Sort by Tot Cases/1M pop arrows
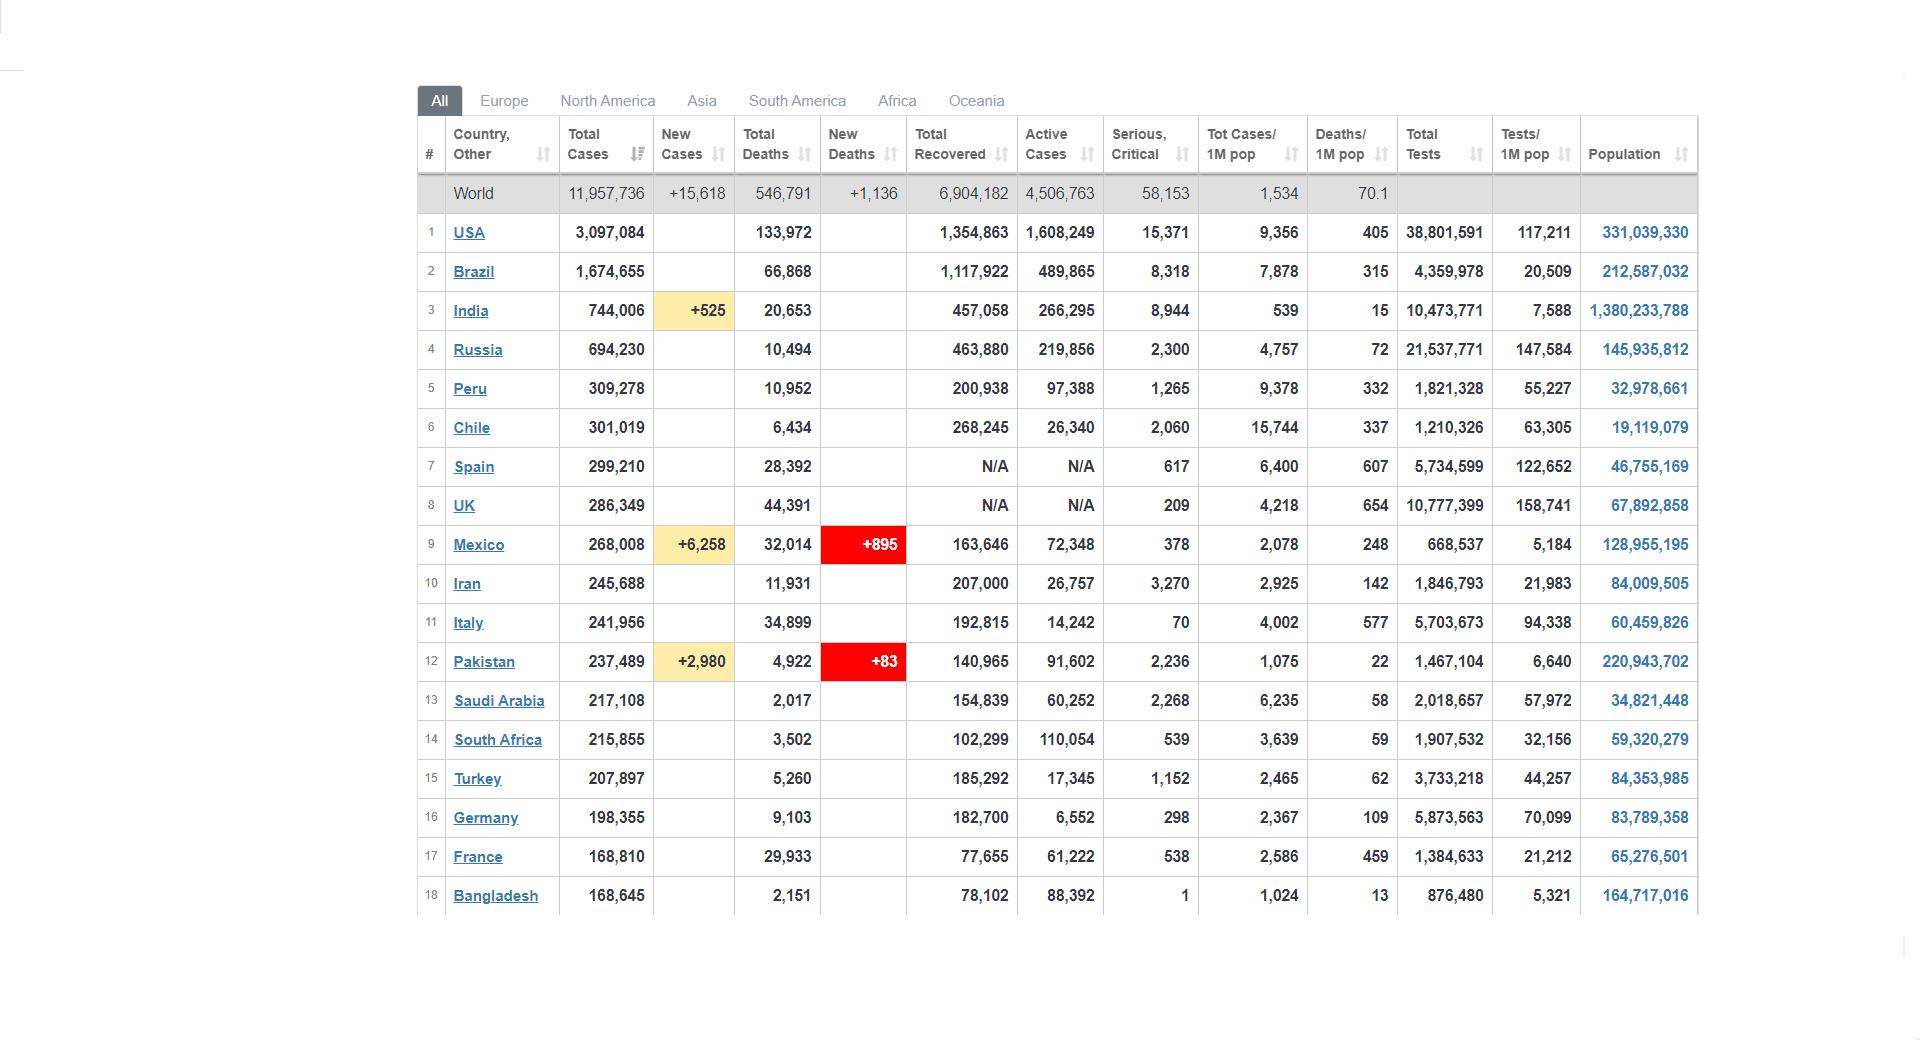 (1291, 154)
